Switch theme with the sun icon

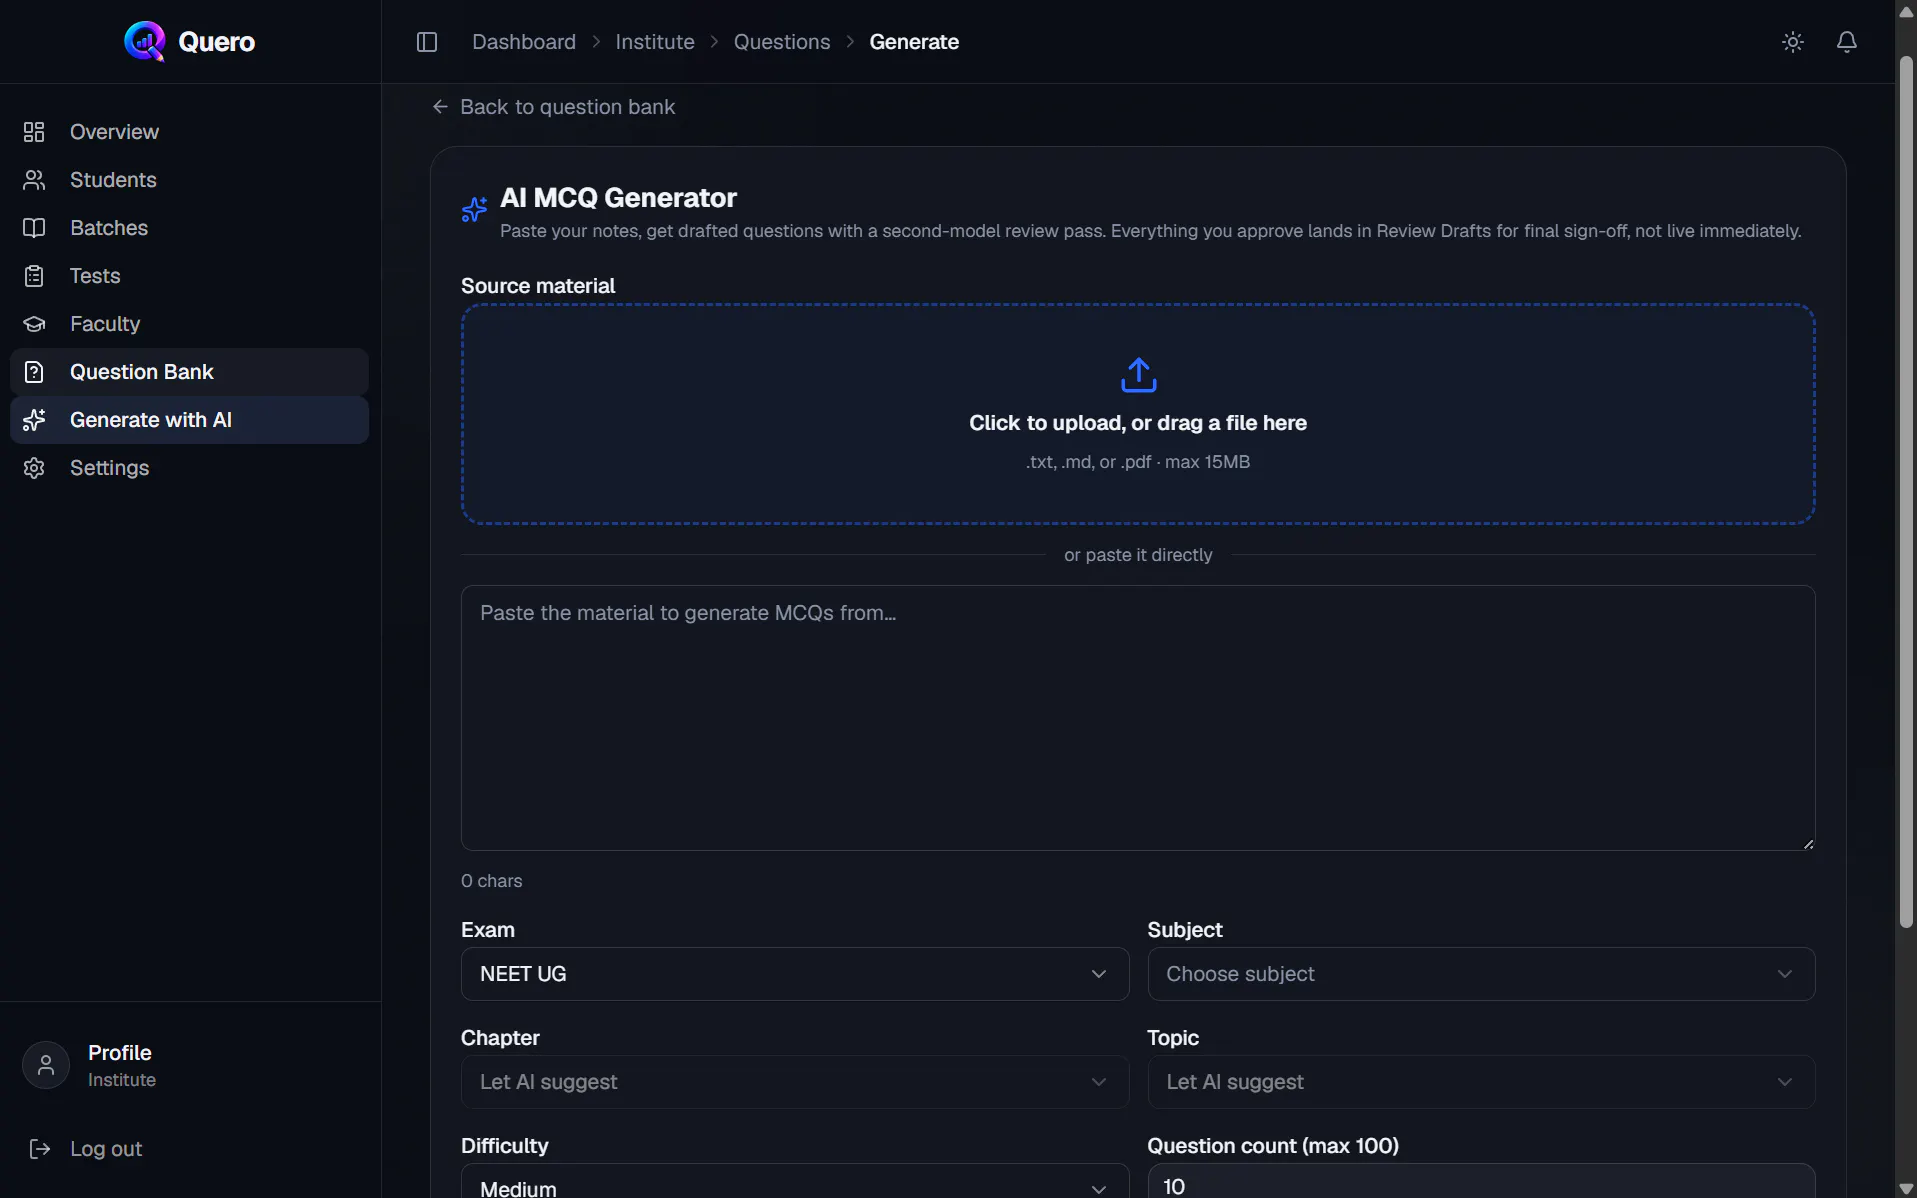pos(1792,42)
